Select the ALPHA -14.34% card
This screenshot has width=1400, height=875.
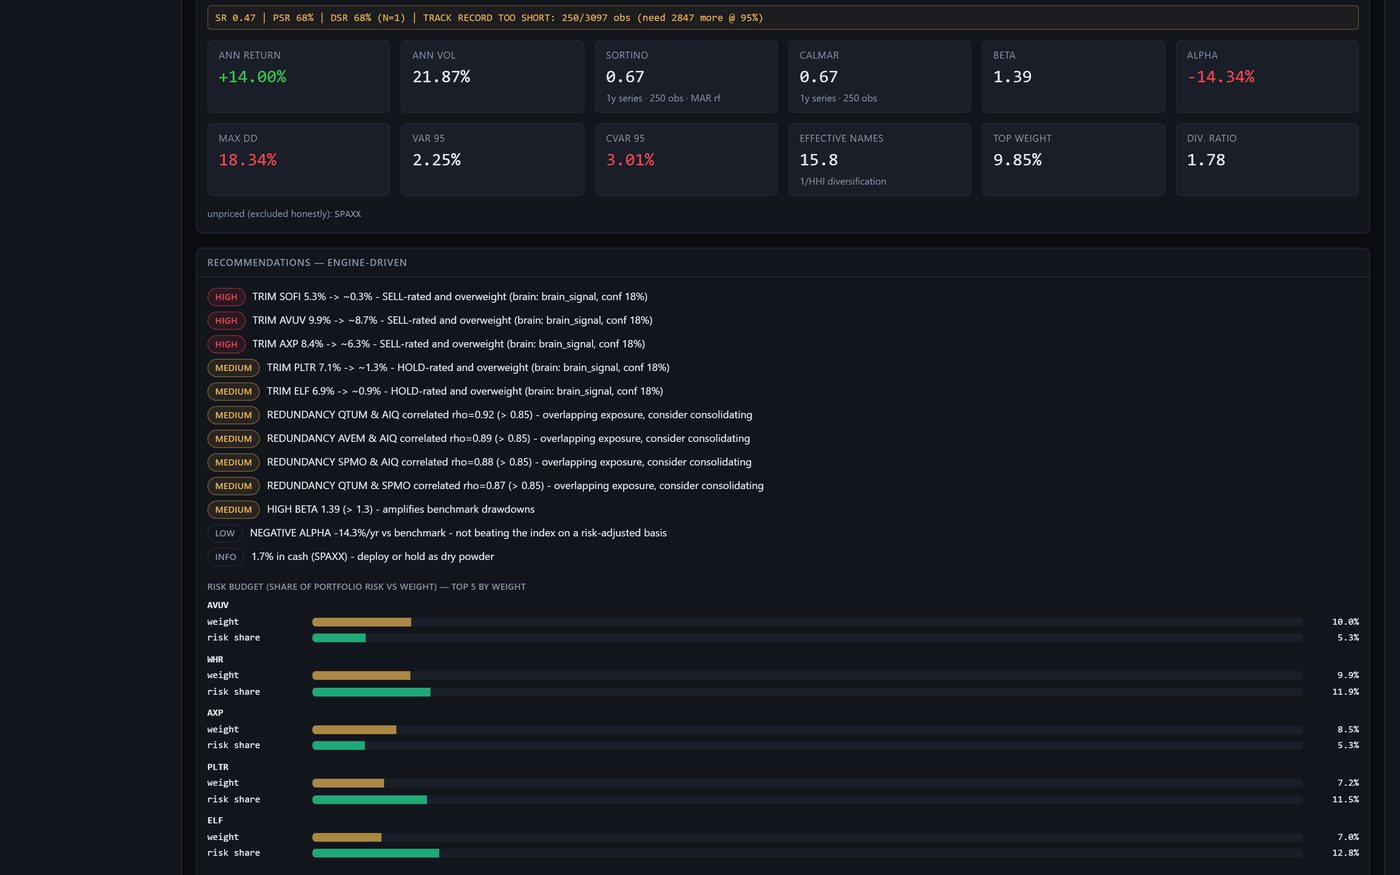pyautogui.click(x=1267, y=76)
